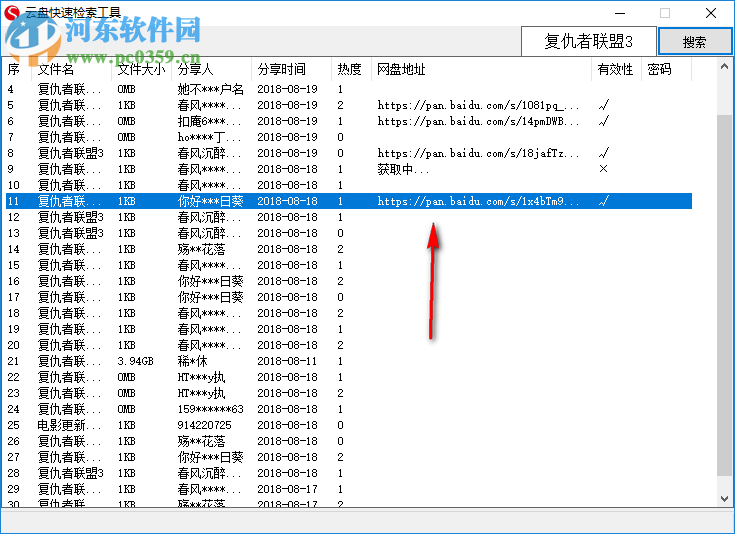Click file size 0MB in row 4

click(126, 89)
